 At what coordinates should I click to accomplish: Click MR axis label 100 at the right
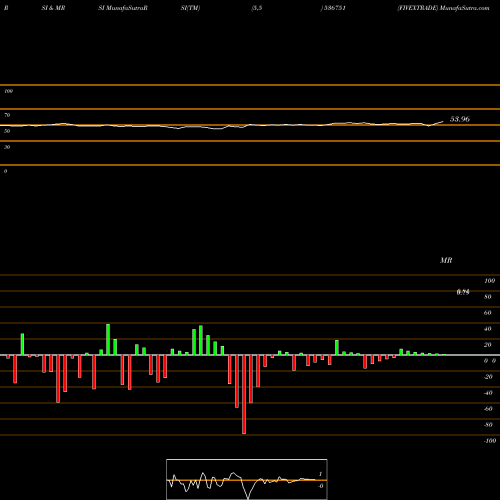[x=490, y=281]
